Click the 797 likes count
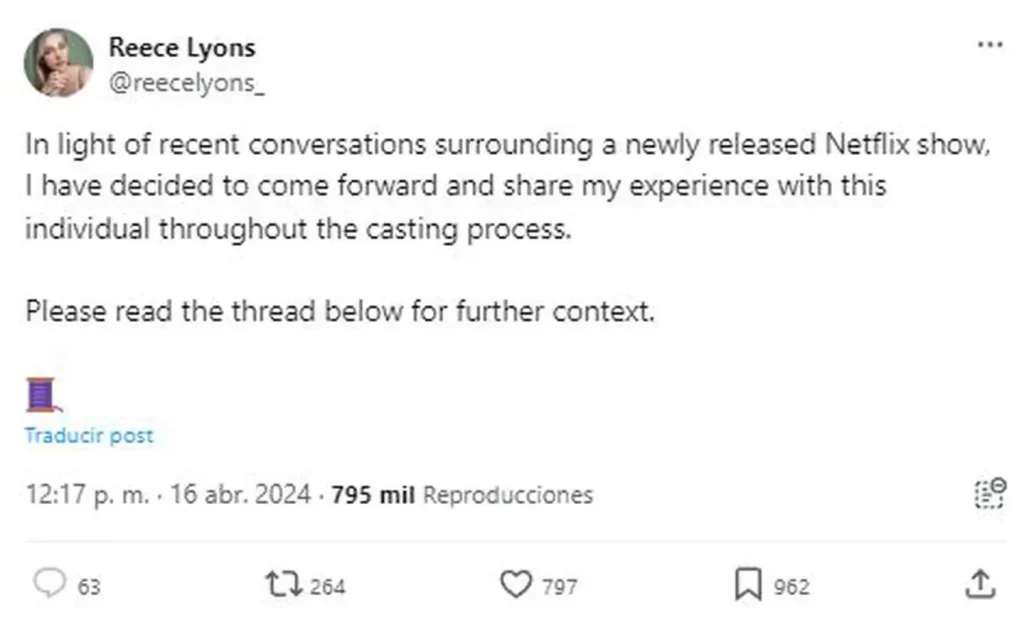Viewport: 1024px width, 627px height. click(x=559, y=587)
